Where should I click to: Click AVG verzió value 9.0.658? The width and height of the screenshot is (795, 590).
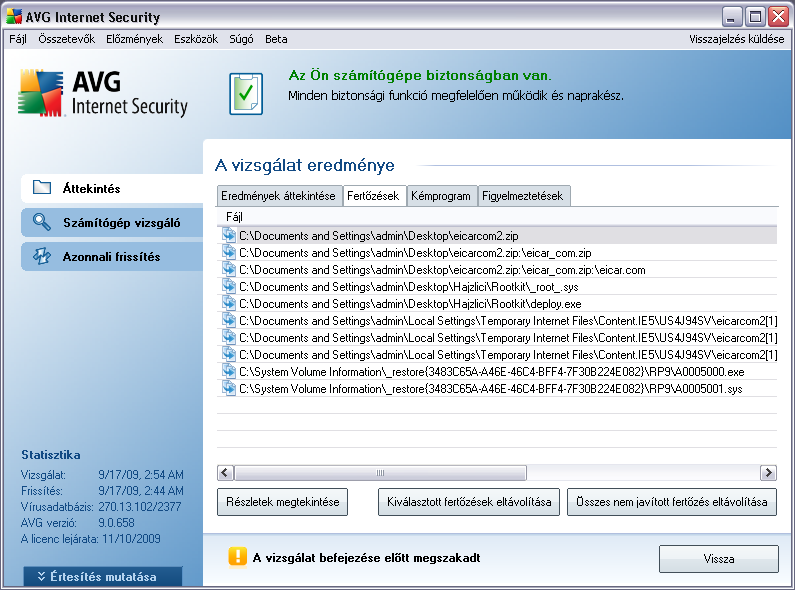click(x=116, y=522)
